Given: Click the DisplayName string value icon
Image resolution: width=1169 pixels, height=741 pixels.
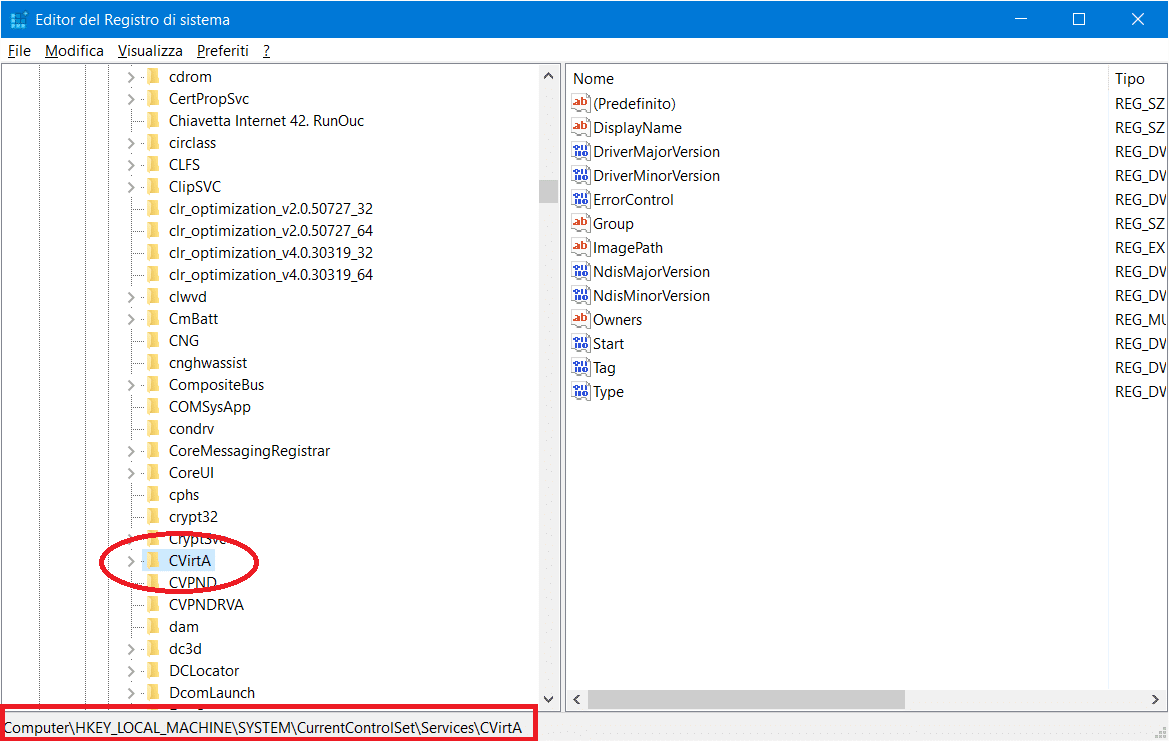Looking at the screenshot, I should [580, 127].
